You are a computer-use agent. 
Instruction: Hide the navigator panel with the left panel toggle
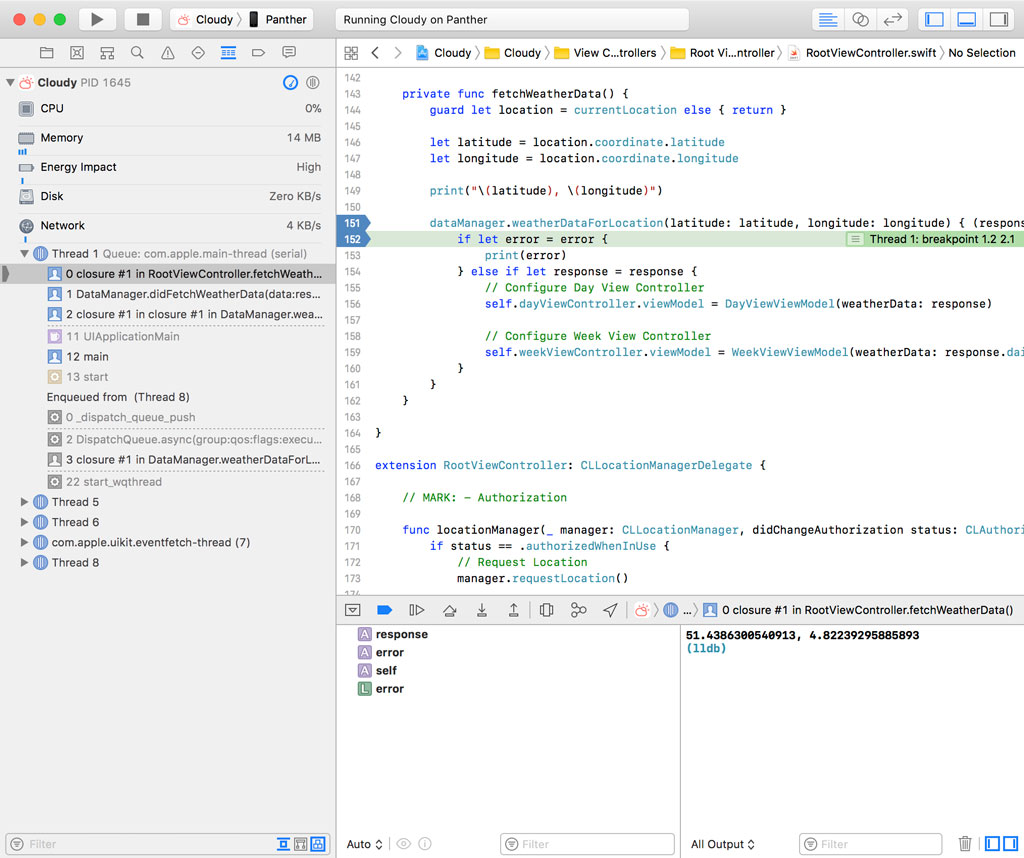pyautogui.click(x=933, y=18)
